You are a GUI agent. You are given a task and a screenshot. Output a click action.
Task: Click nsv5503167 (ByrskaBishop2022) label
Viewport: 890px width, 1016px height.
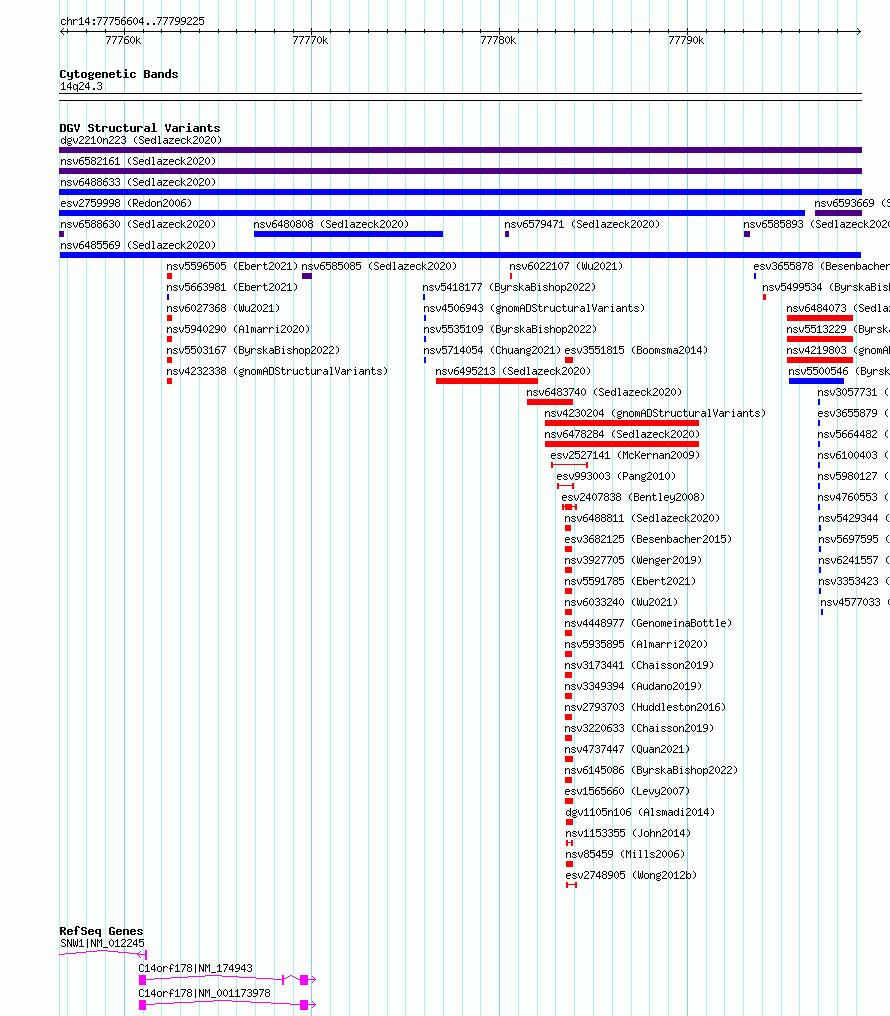[x=253, y=351]
